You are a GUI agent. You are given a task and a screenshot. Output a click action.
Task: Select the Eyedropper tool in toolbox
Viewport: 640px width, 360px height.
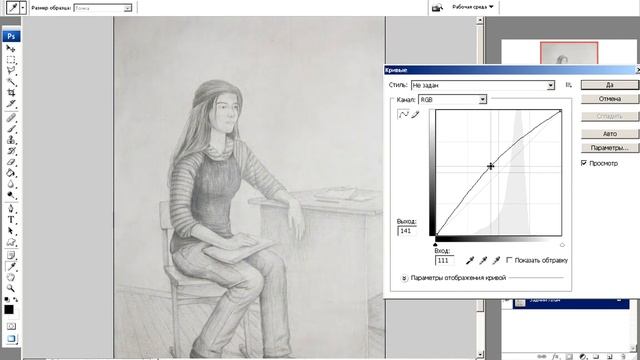pos(11,267)
